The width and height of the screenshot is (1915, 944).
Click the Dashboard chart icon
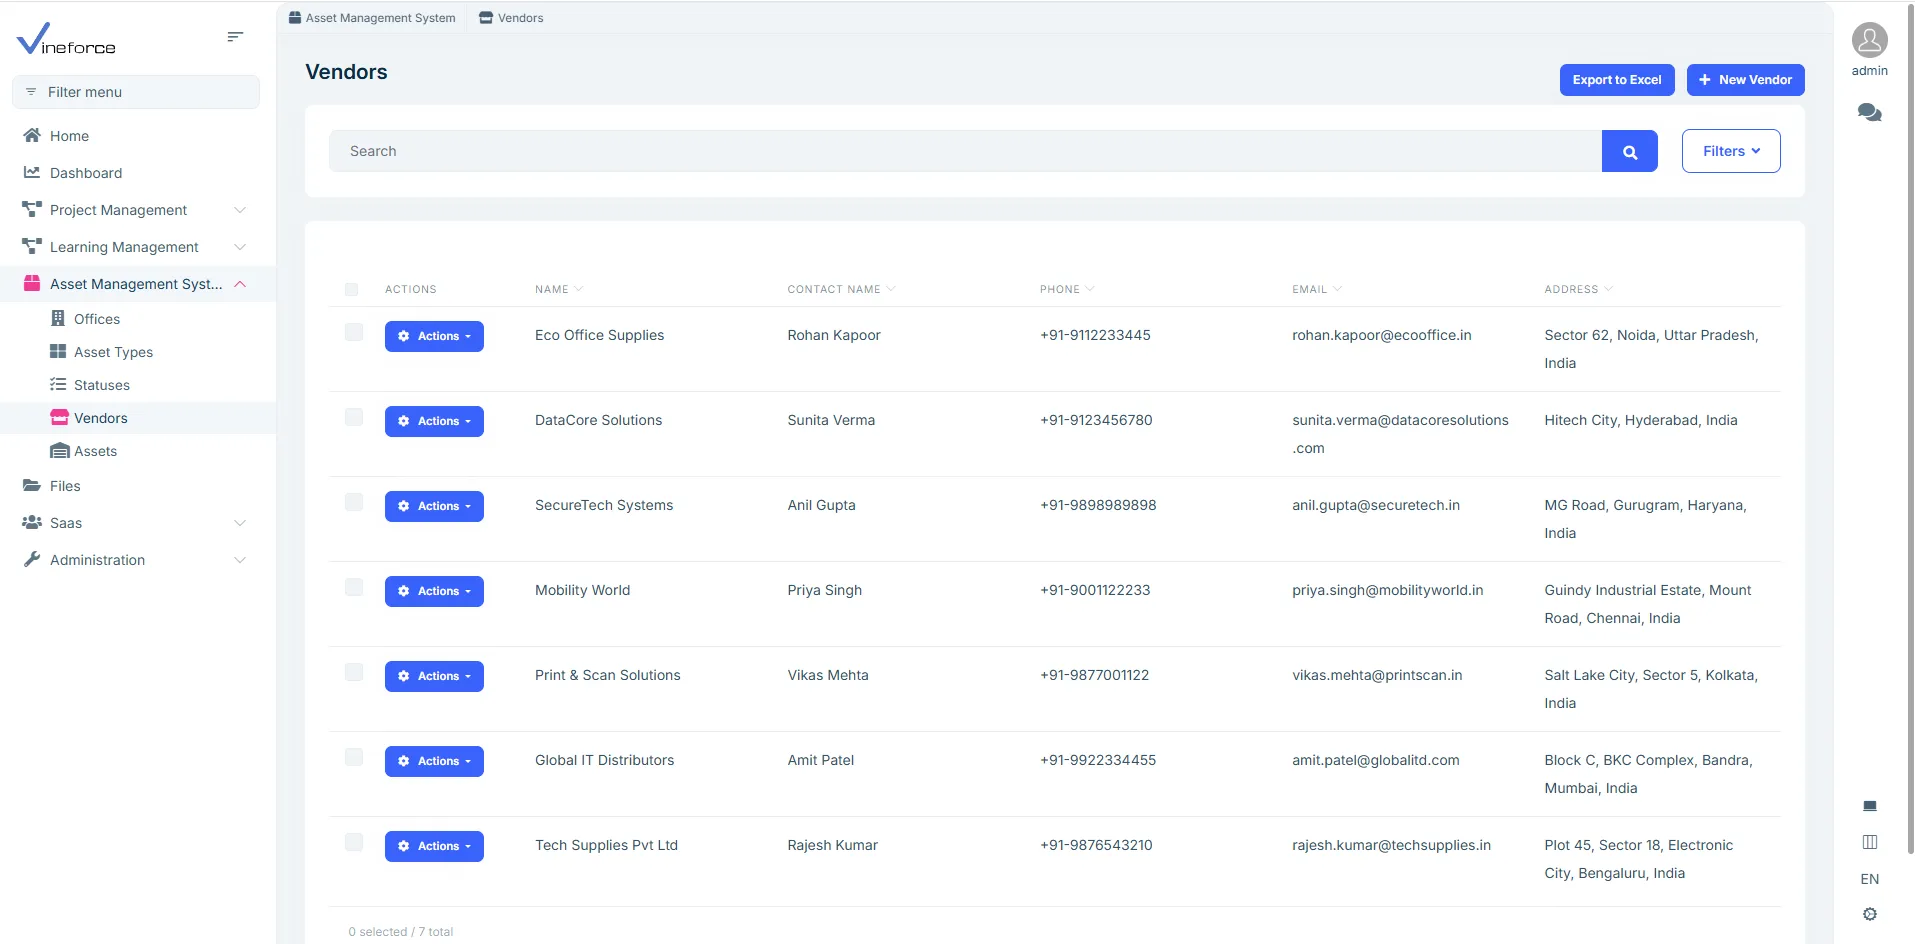pos(32,172)
